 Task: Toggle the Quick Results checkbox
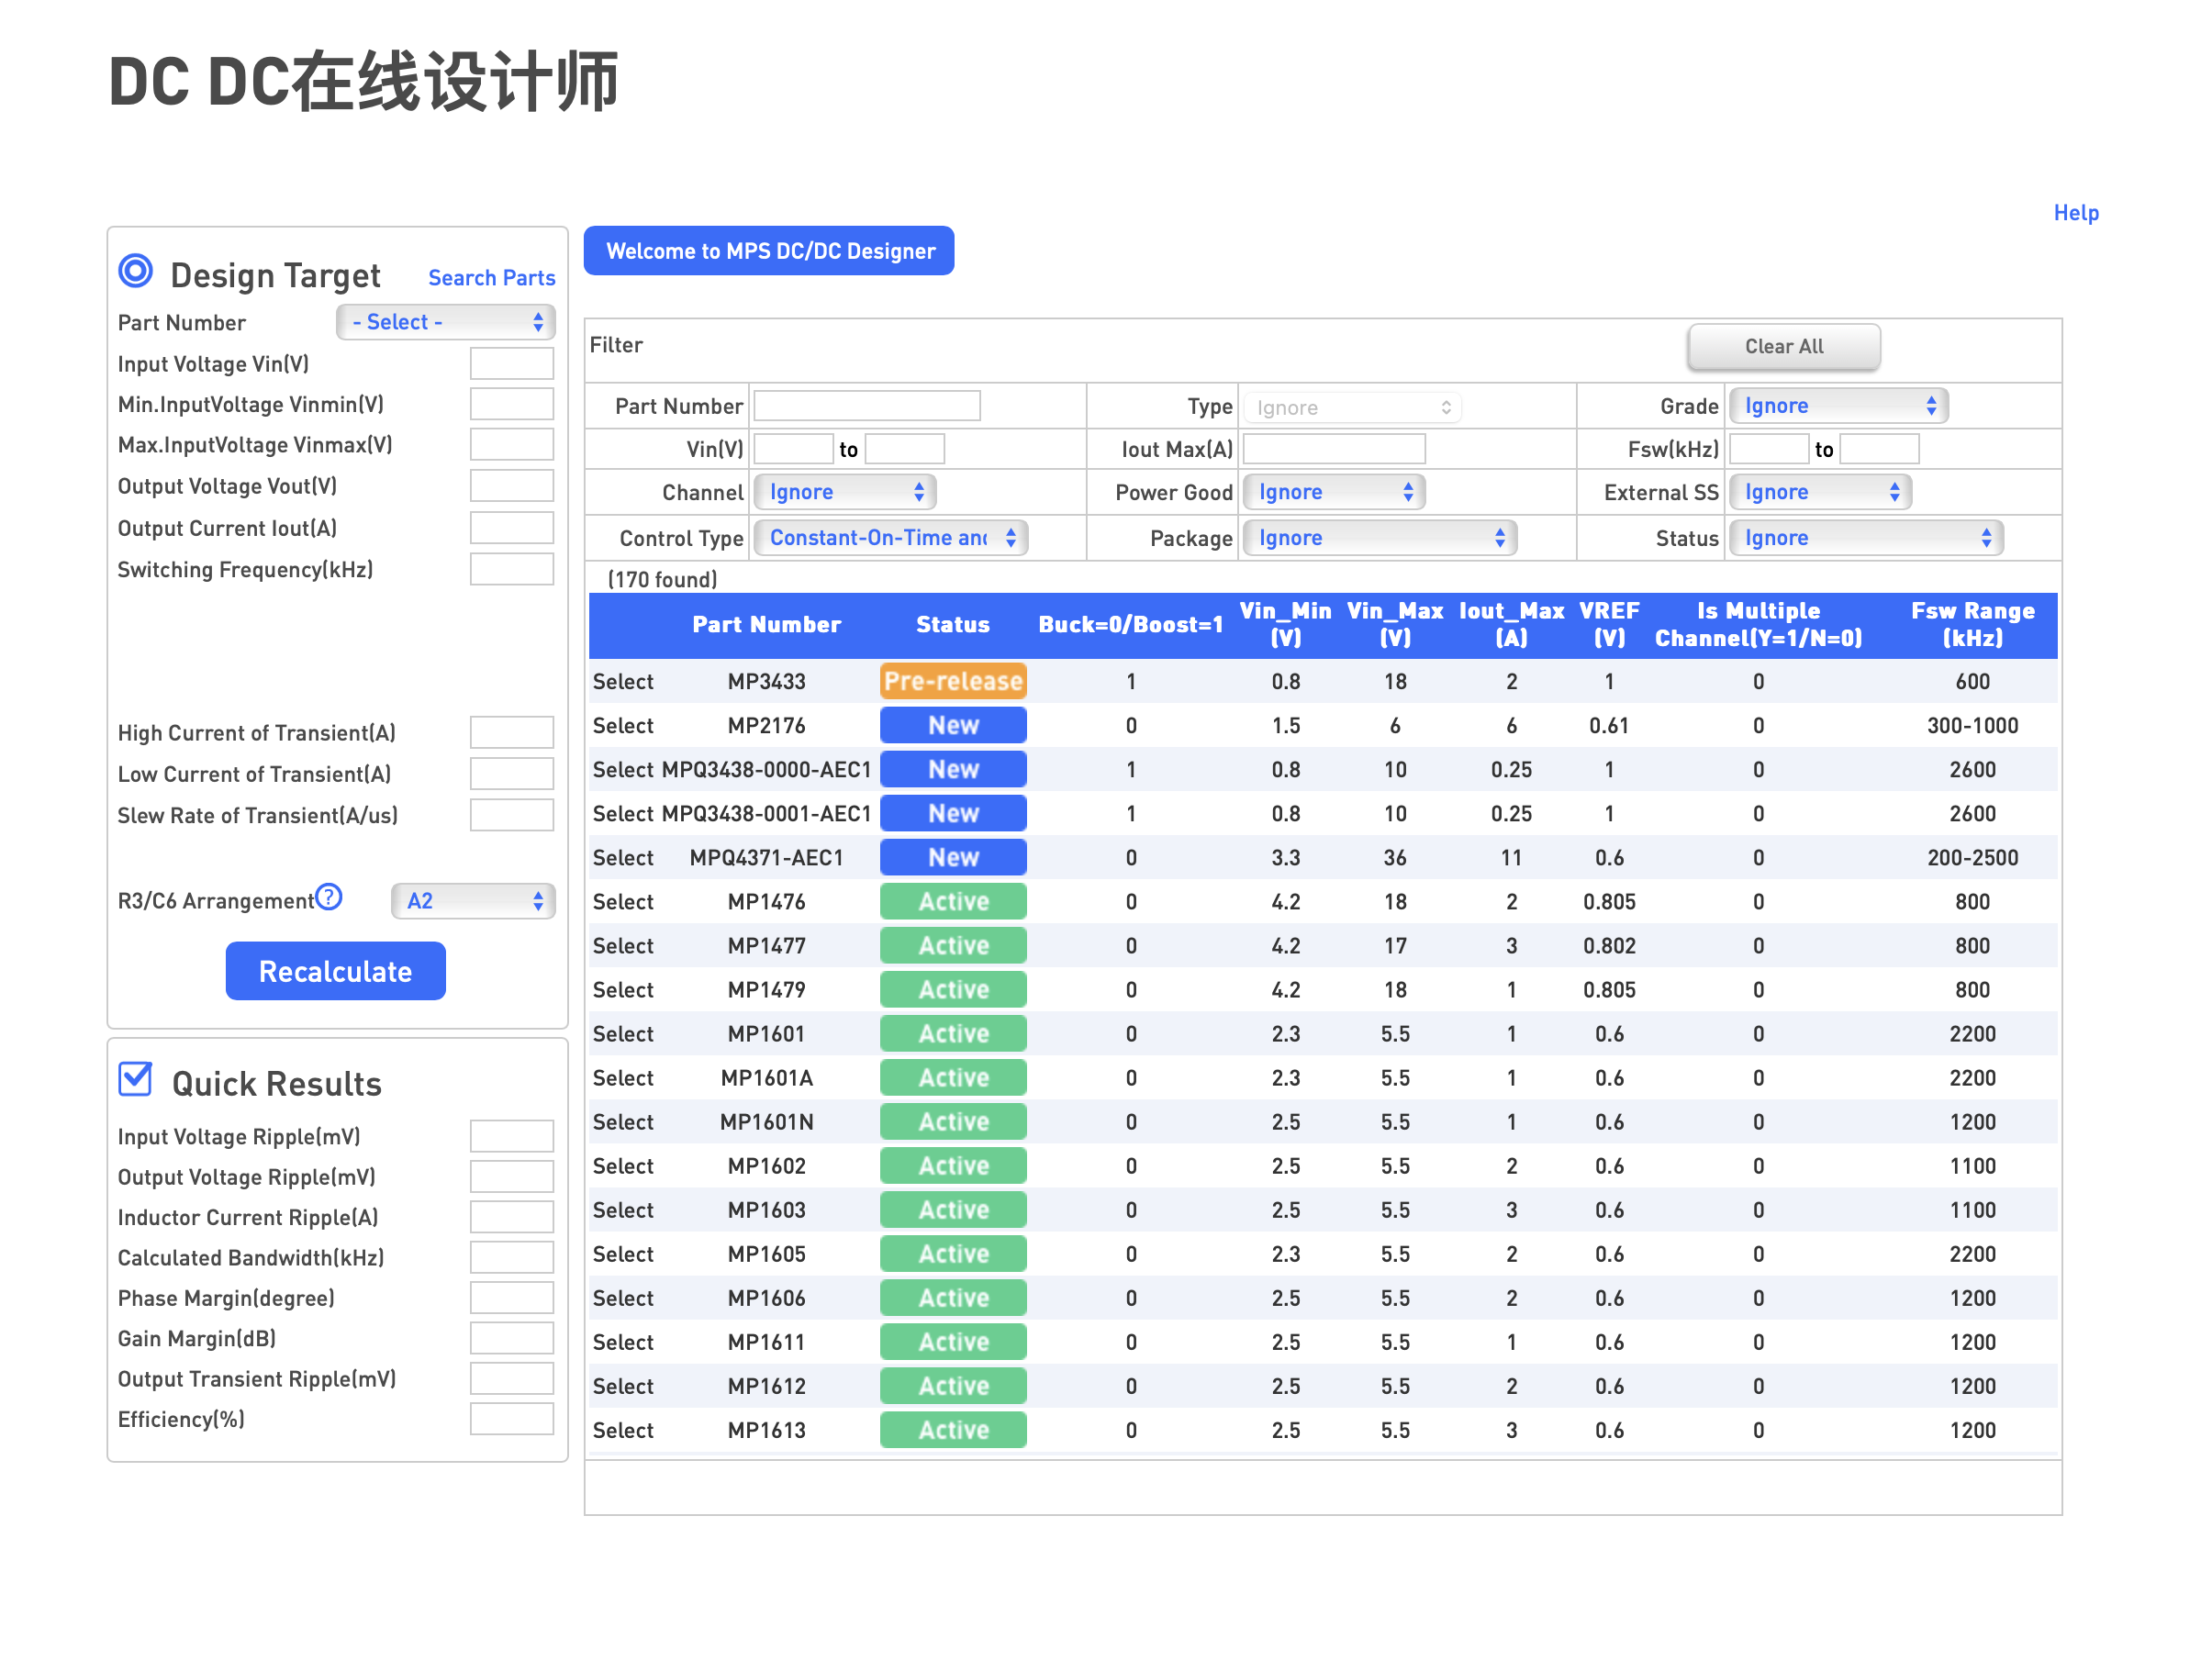[135, 1079]
